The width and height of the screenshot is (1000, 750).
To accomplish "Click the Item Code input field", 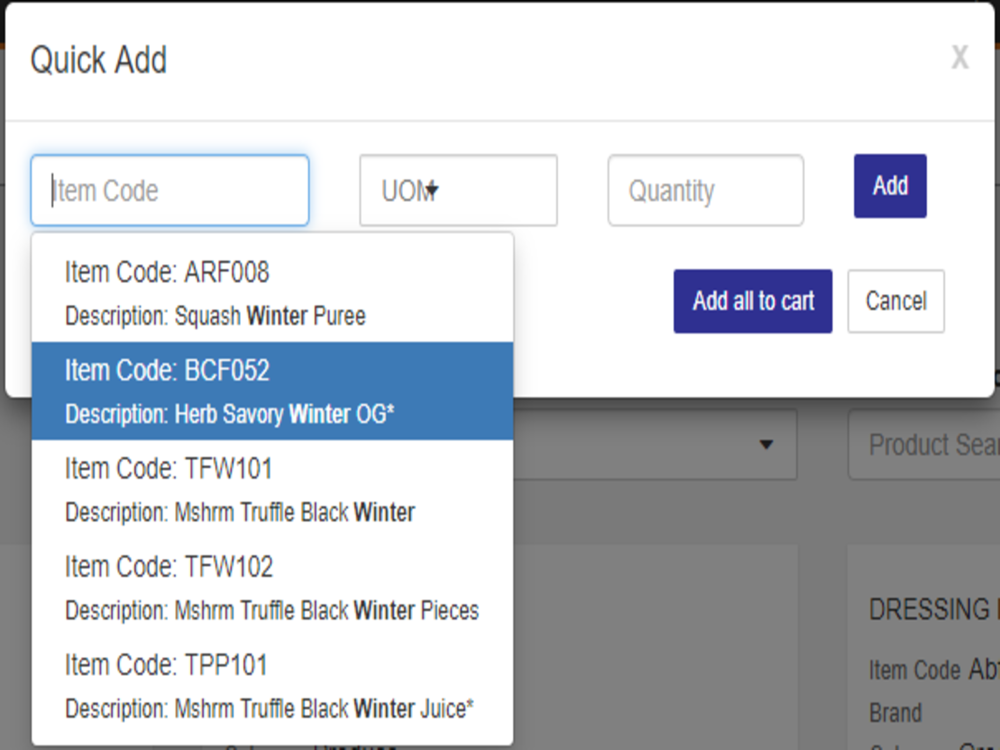I will [x=170, y=190].
